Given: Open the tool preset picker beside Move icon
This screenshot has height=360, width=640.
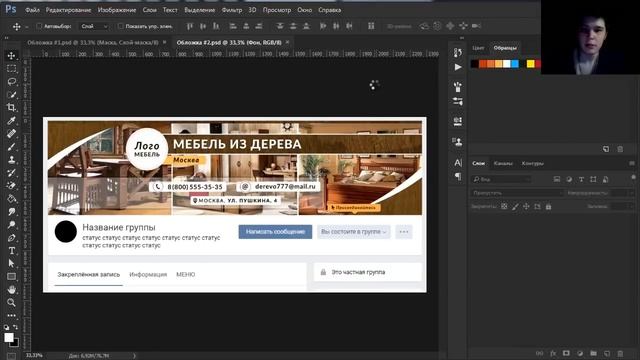Looking at the screenshot, I should click(27, 27).
